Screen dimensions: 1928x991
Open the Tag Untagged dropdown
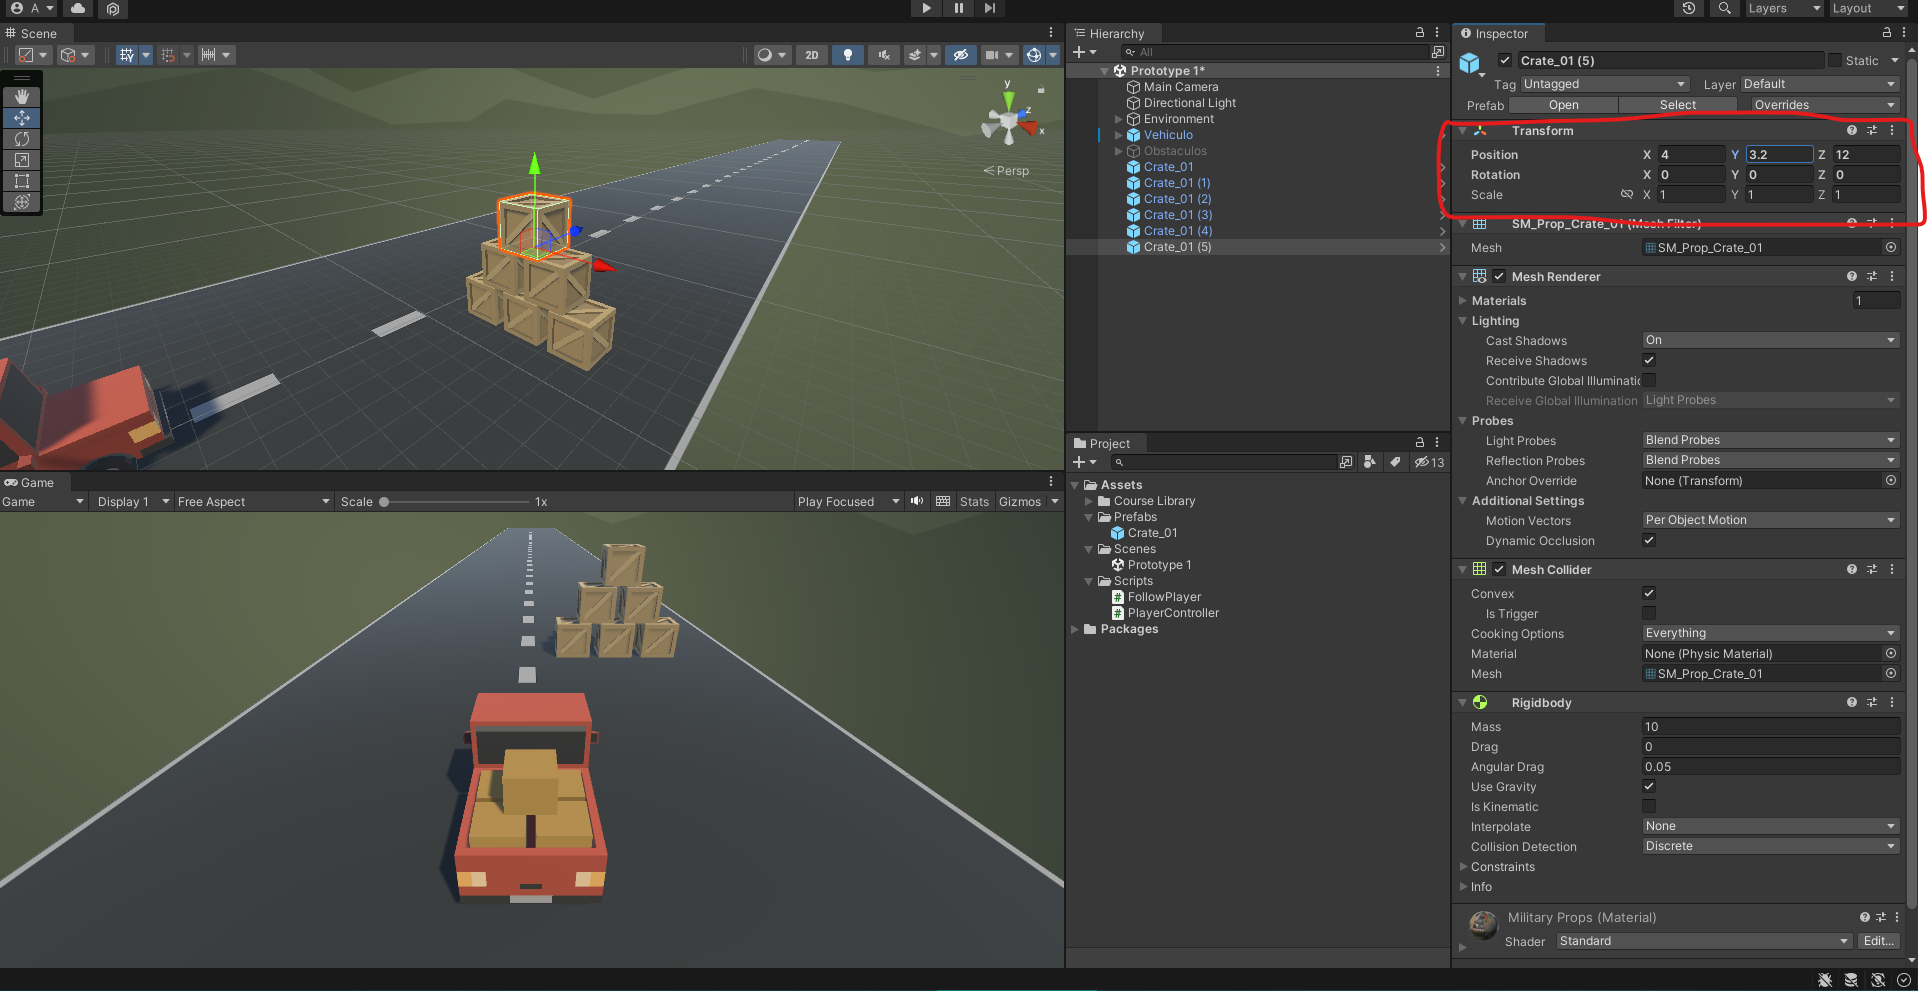(x=1605, y=84)
